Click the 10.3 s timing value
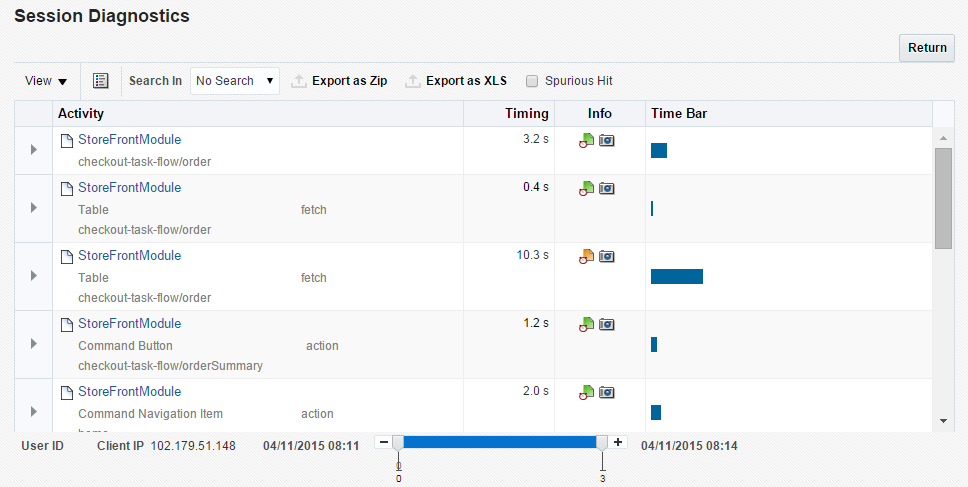 (532, 255)
